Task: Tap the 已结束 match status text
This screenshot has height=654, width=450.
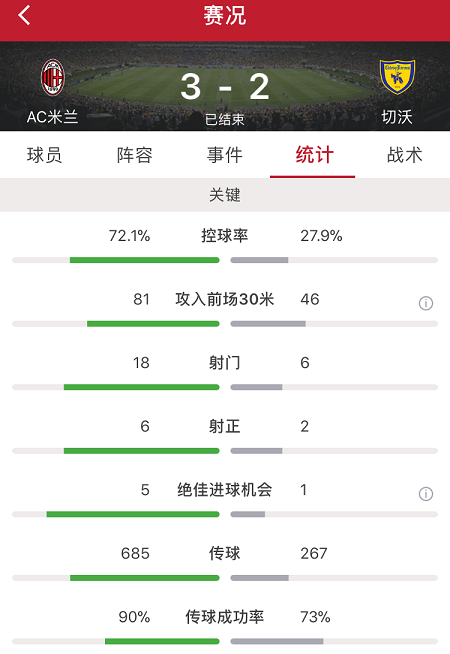Action: [x=225, y=120]
